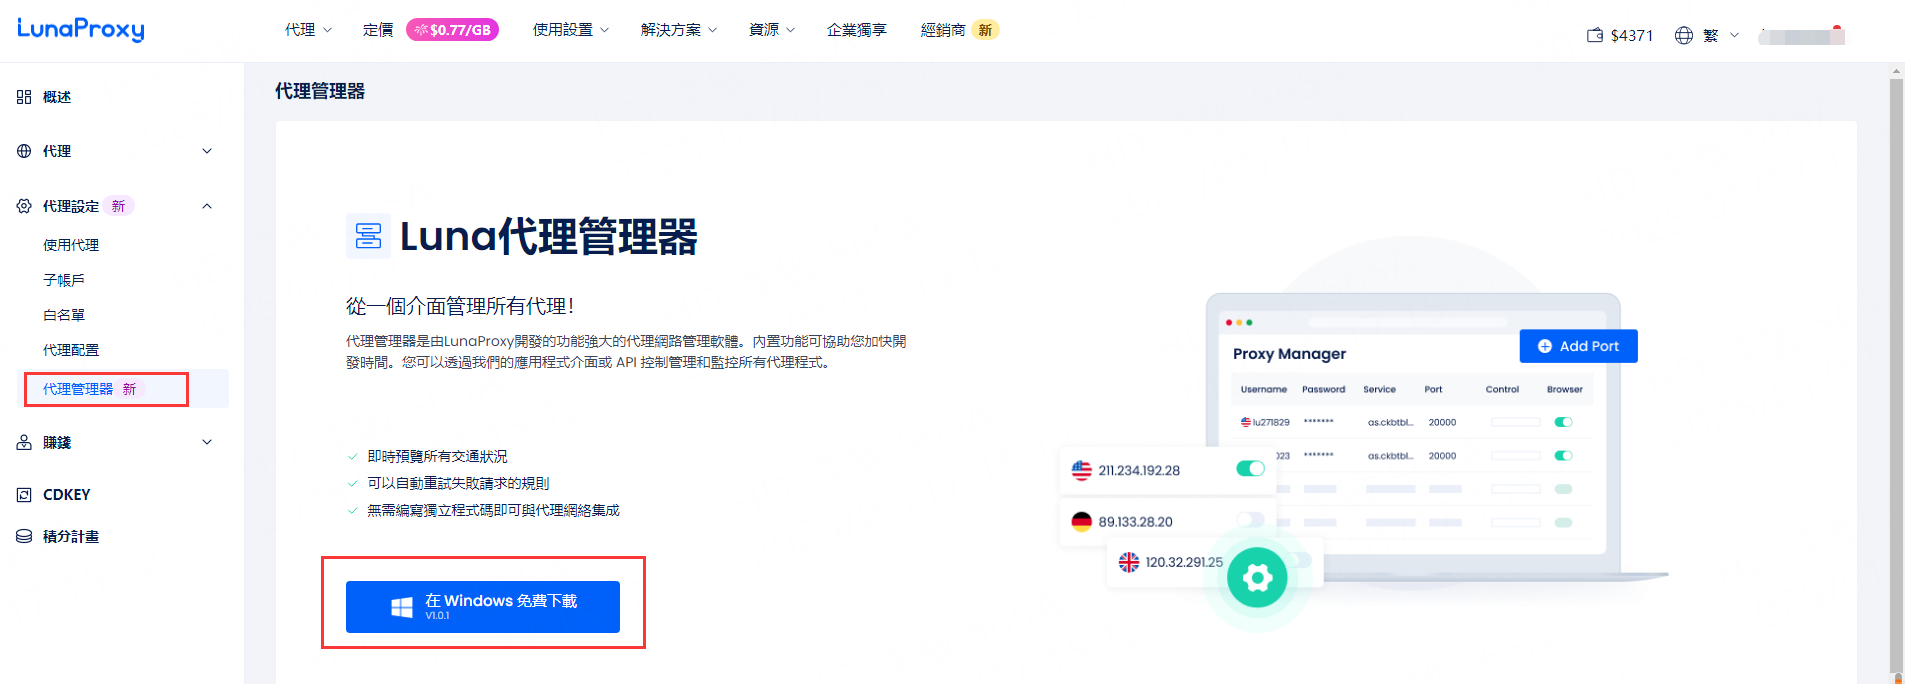Click the LunaProxy logo

pos(81,29)
